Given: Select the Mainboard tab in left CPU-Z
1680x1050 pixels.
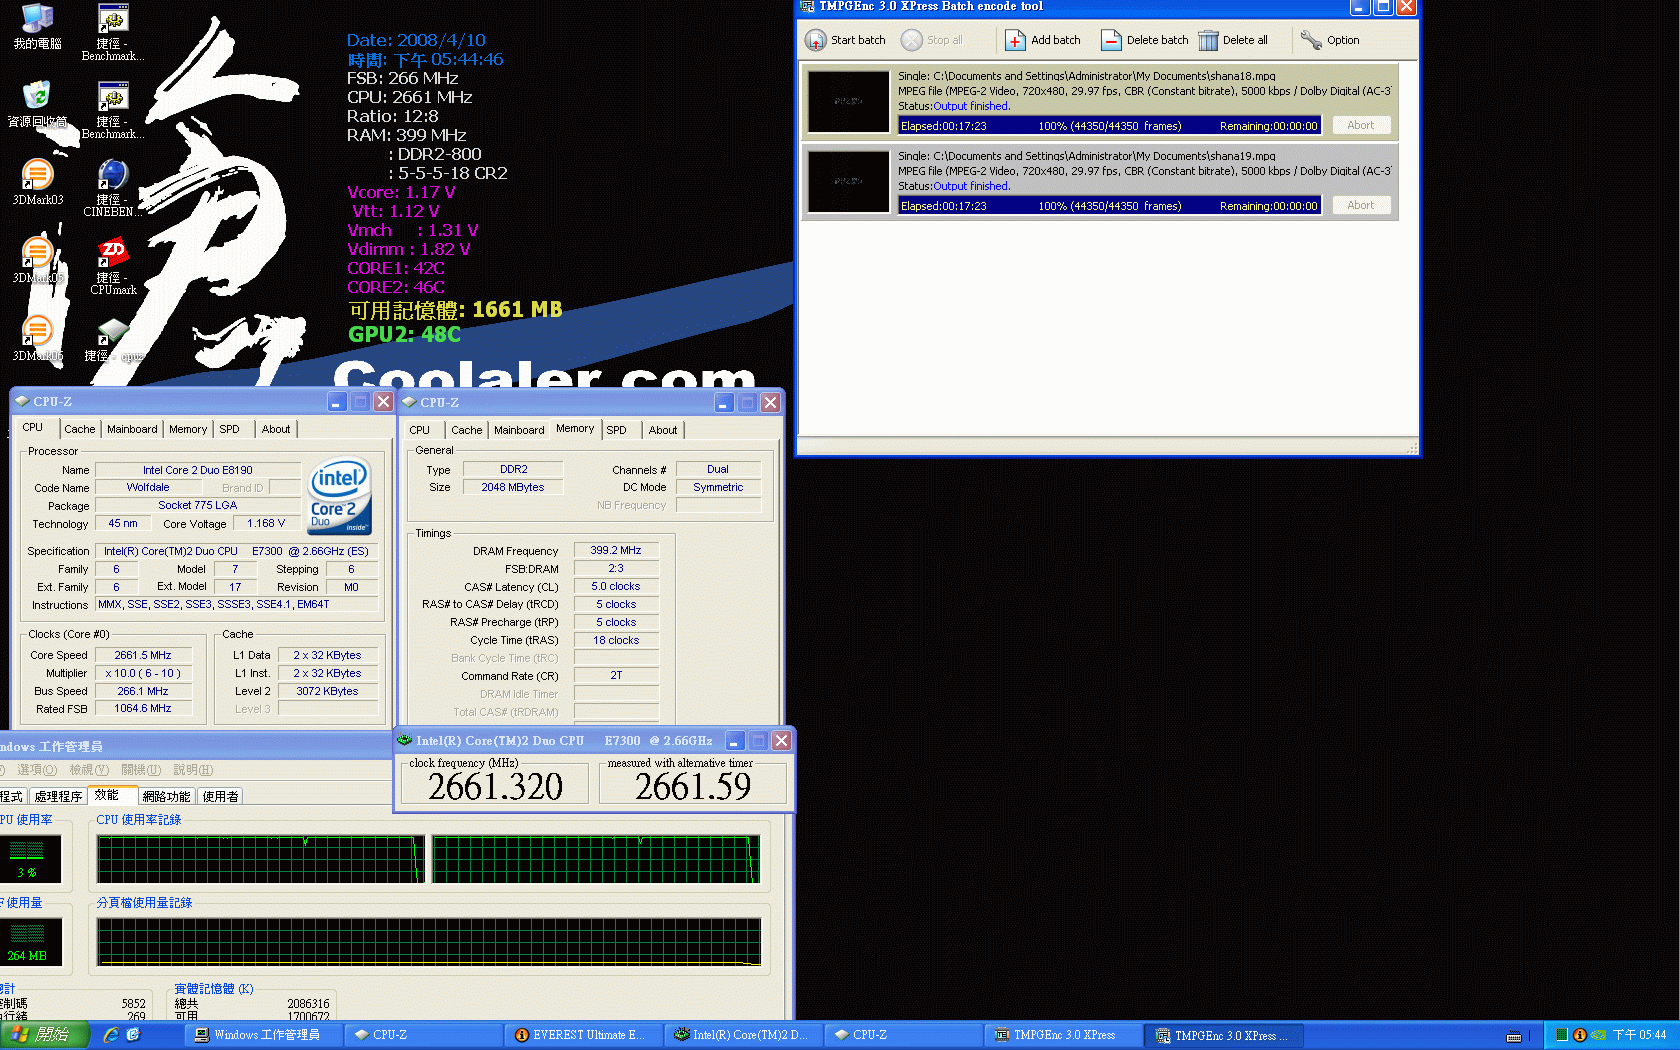Looking at the screenshot, I should click(x=132, y=429).
